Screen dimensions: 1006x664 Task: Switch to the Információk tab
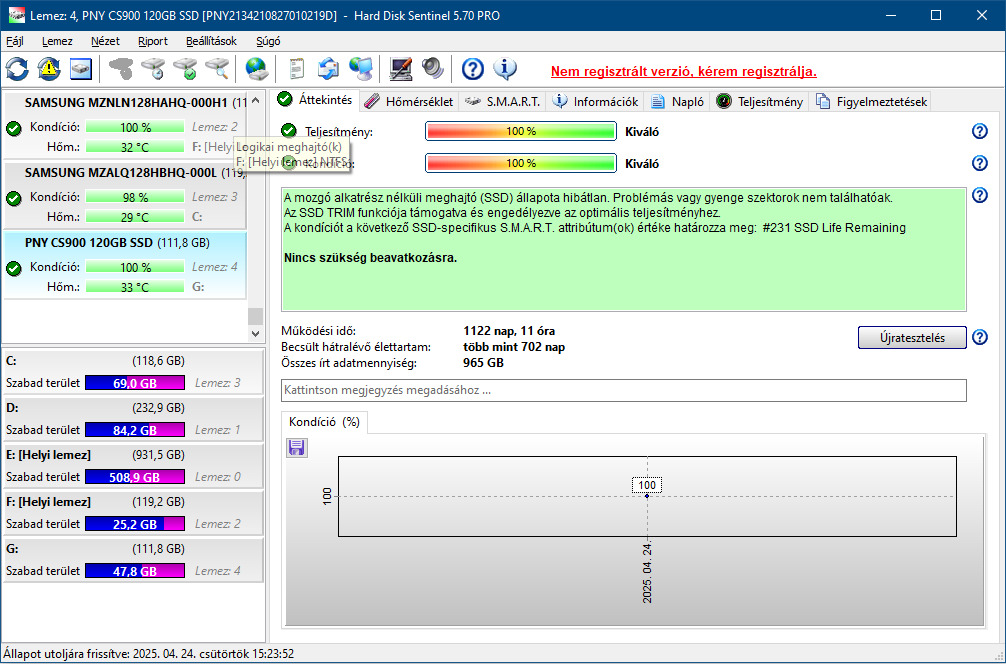596,101
